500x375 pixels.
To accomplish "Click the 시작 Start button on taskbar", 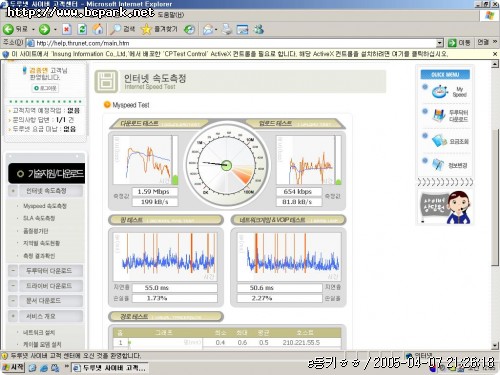I will point(13,367).
